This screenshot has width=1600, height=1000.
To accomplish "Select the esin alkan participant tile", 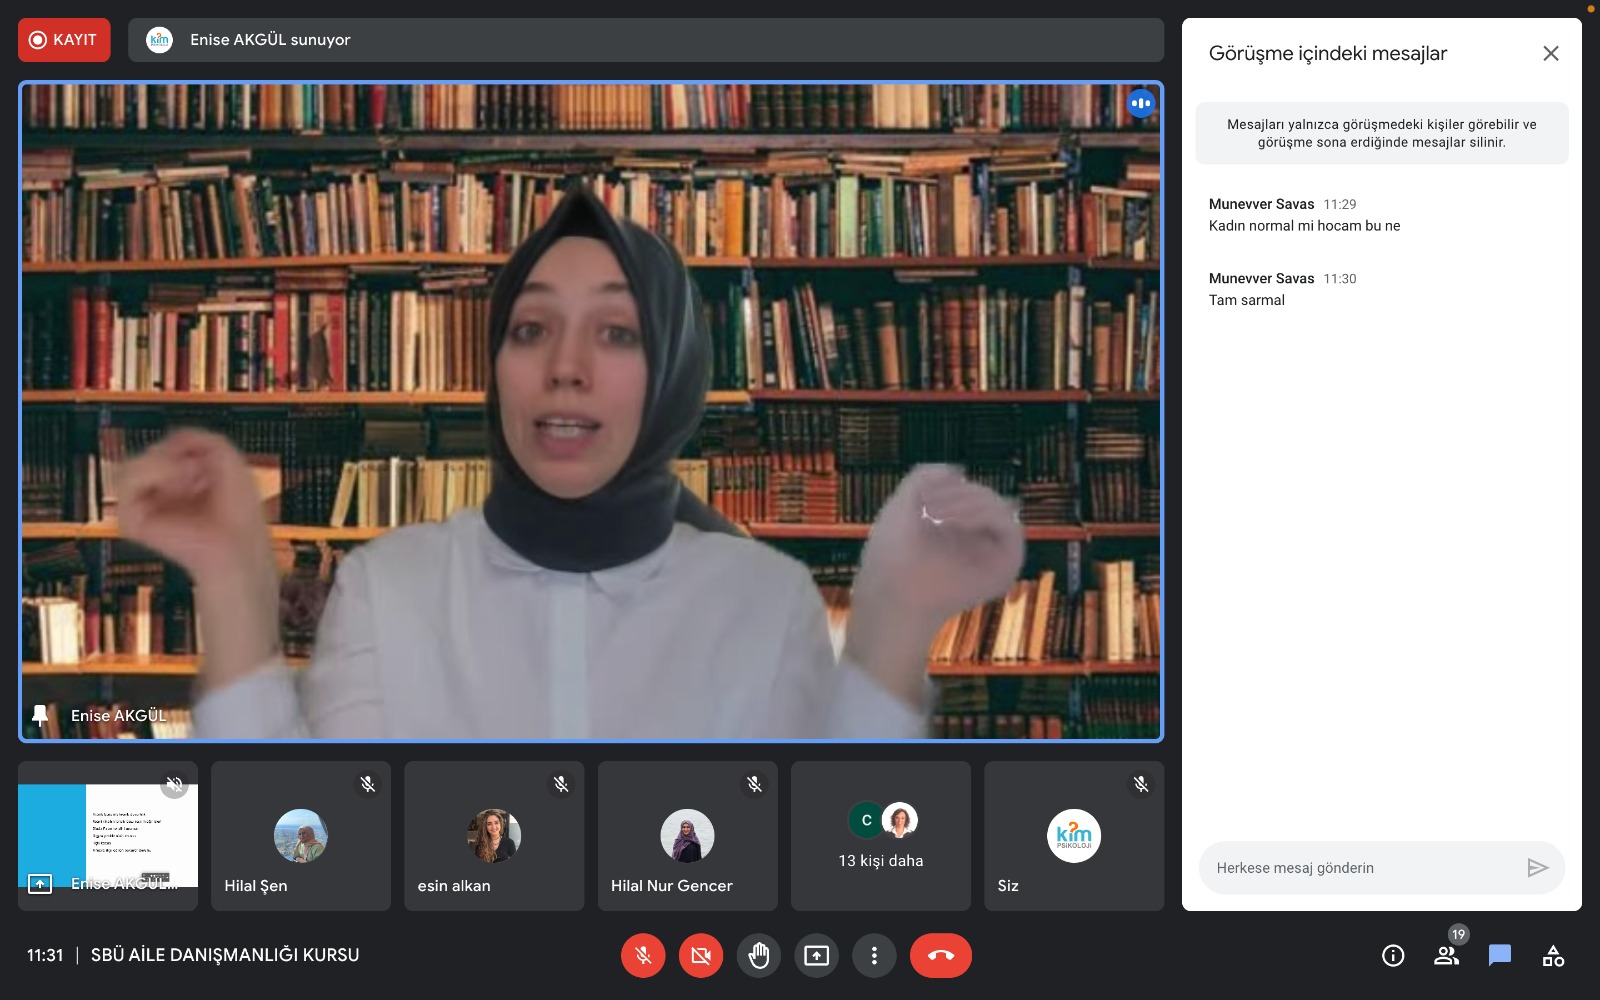I will point(494,836).
